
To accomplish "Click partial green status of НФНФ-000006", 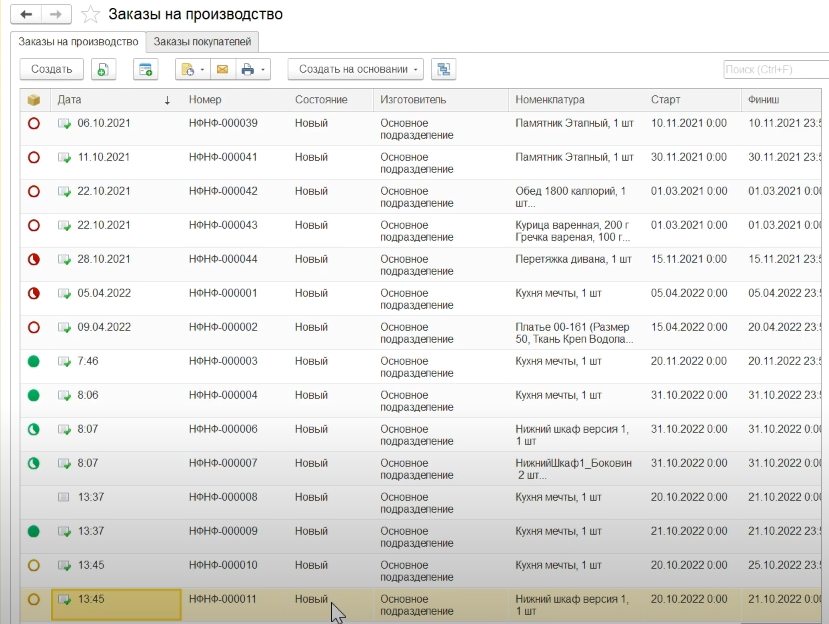I will click(34, 429).
